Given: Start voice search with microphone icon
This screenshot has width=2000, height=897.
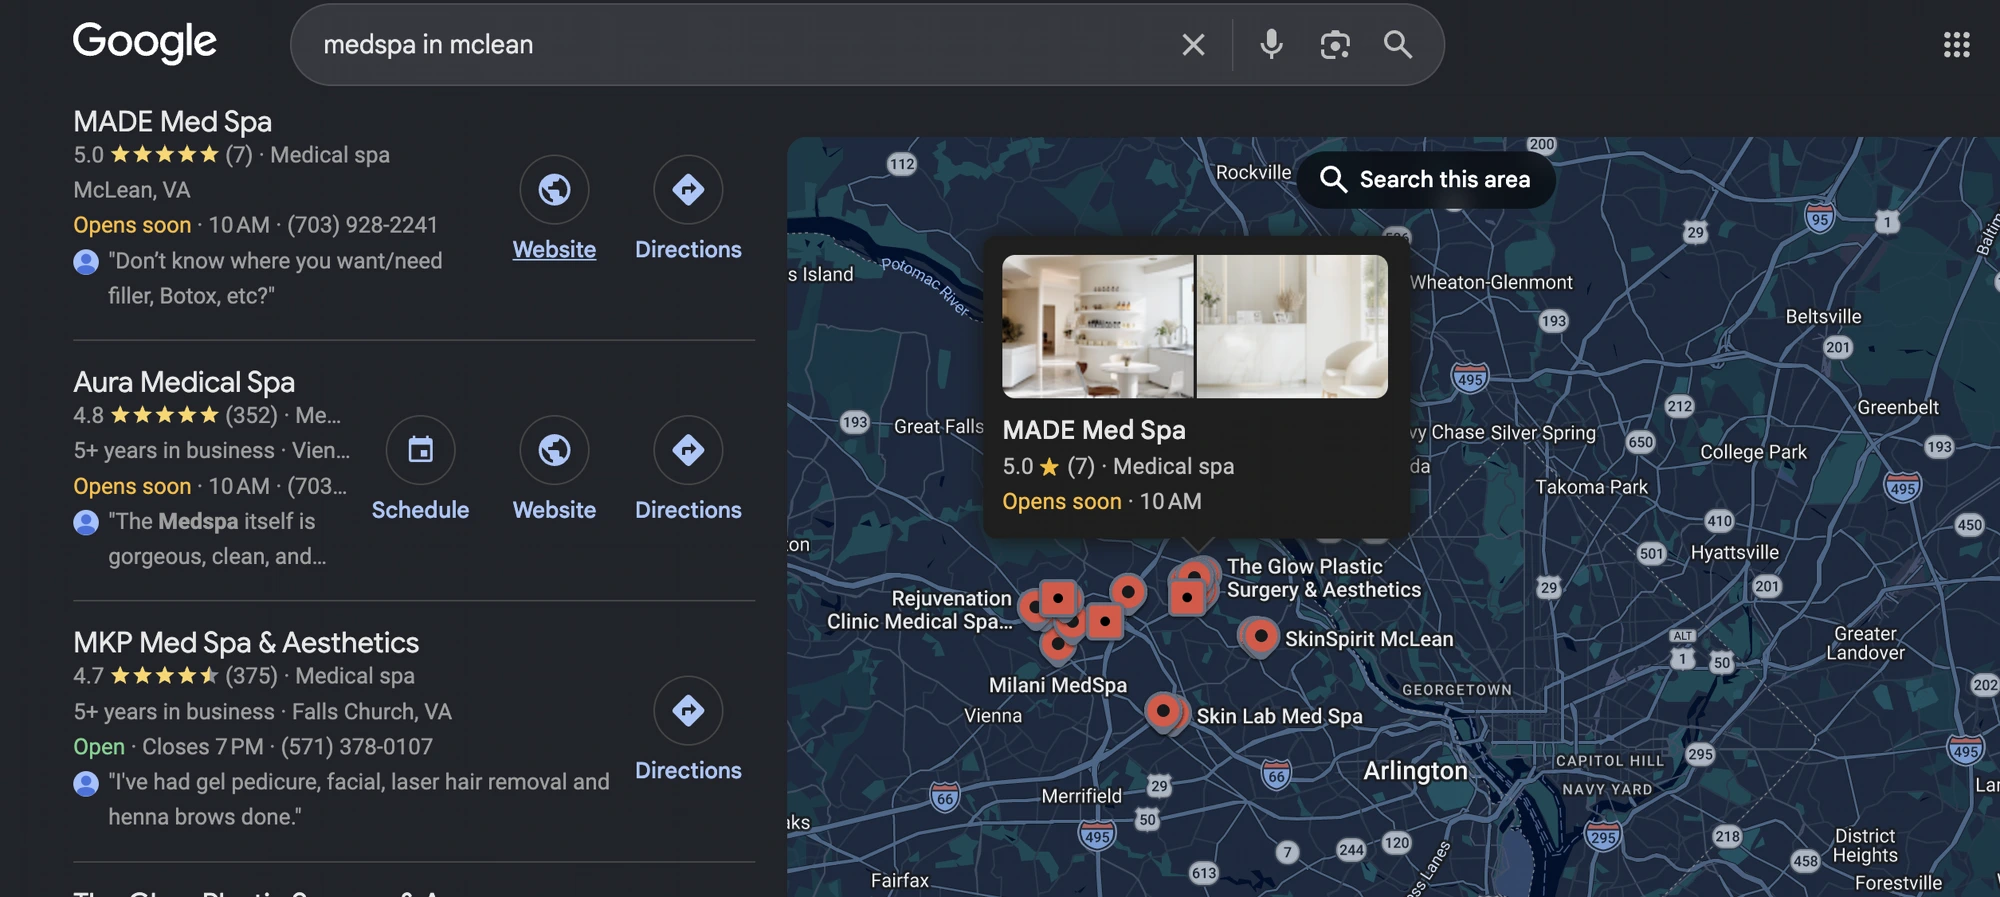Looking at the screenshot, I should click(x=1271, y=44).
